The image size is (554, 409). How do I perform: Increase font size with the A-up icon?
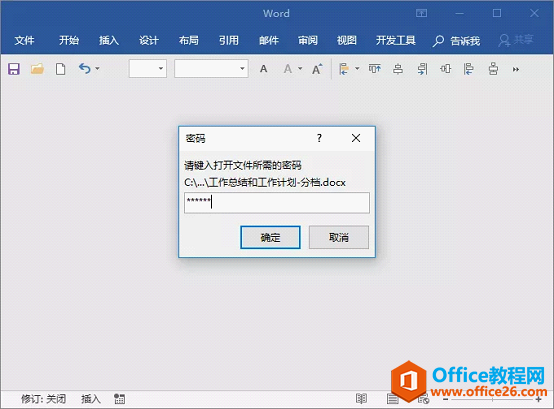pos(317,69)
